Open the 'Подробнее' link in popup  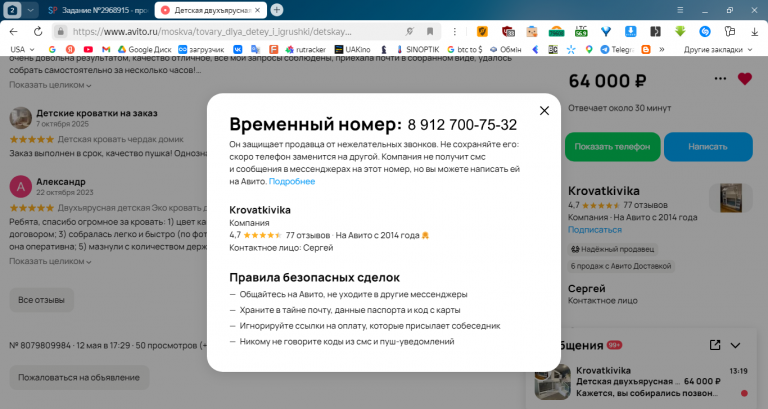click(292, 181)
